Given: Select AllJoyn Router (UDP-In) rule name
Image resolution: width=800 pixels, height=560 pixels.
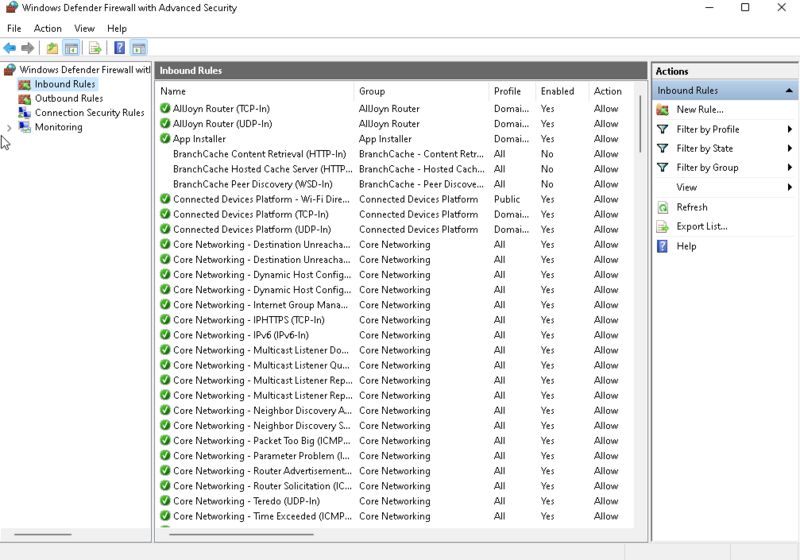Looking at the screenshot, I should (222, 123).
